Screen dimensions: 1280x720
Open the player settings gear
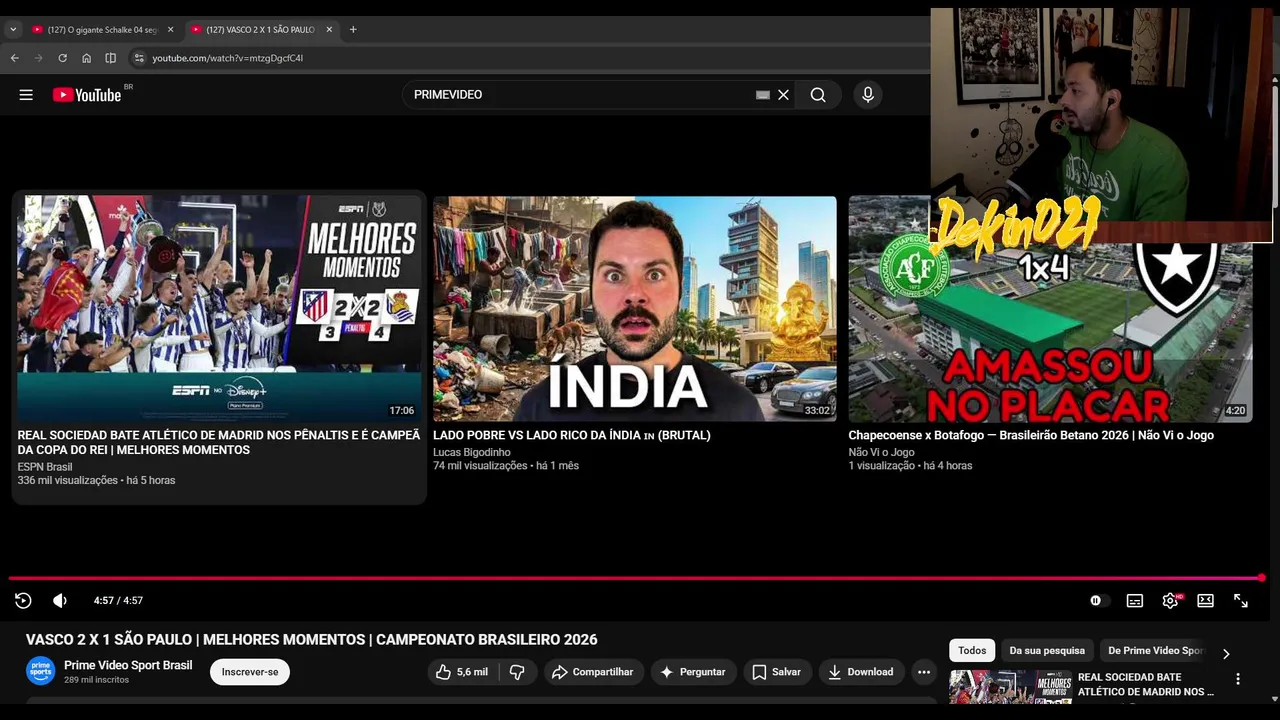pyautogui.click(x=1170, y=601)
